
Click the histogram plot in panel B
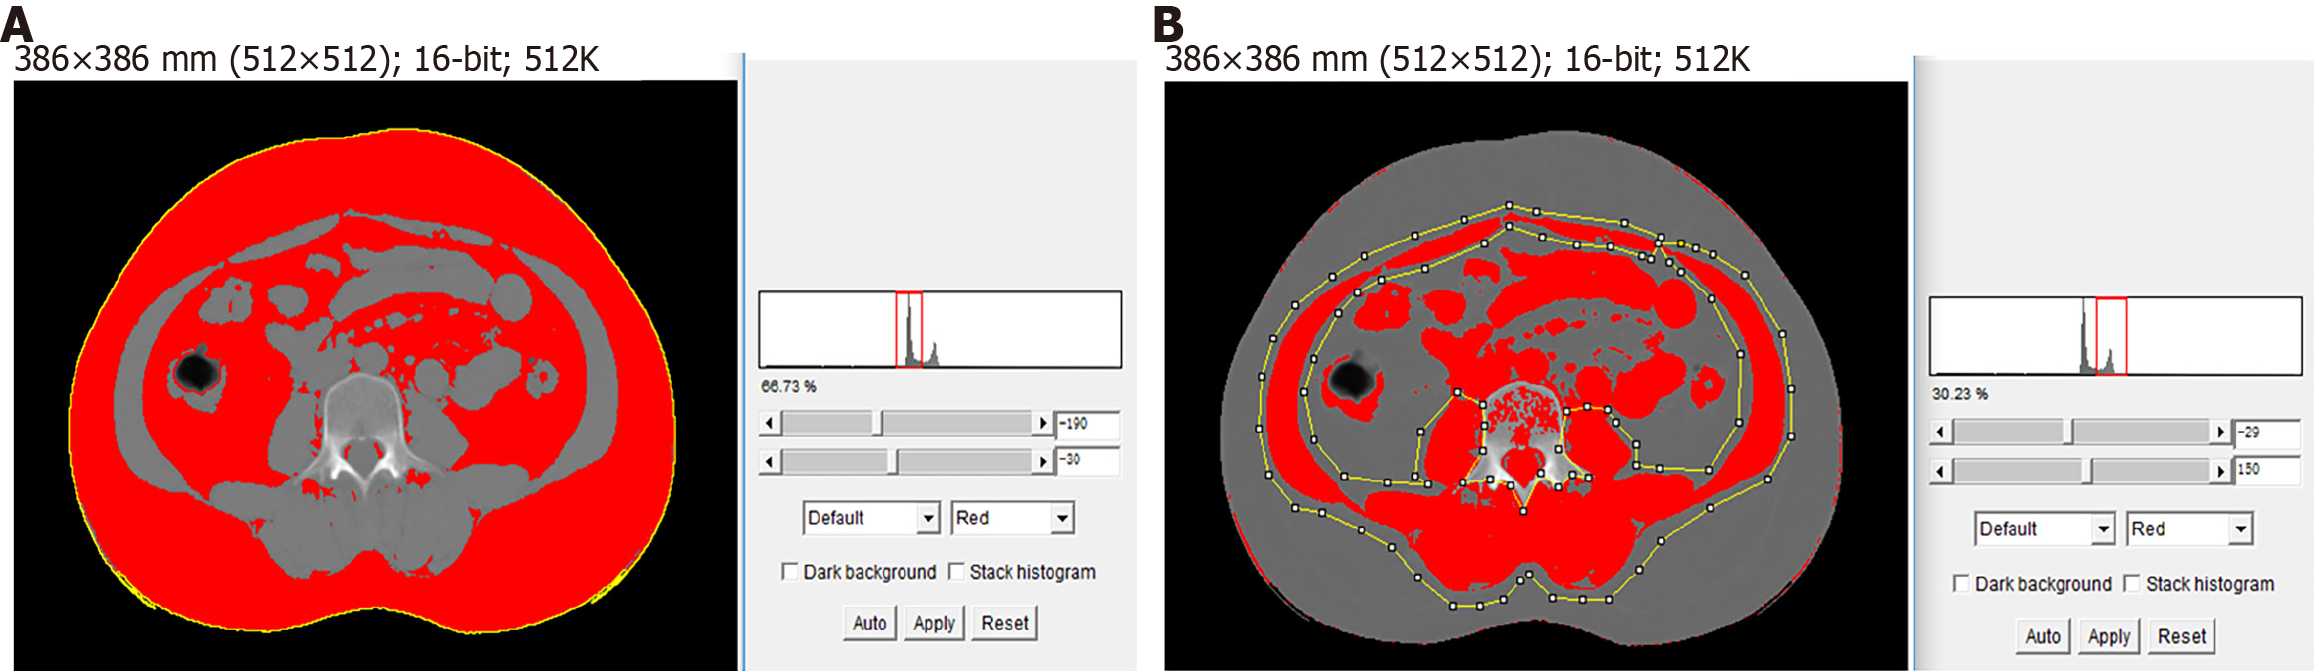[x=2115, y=336]
